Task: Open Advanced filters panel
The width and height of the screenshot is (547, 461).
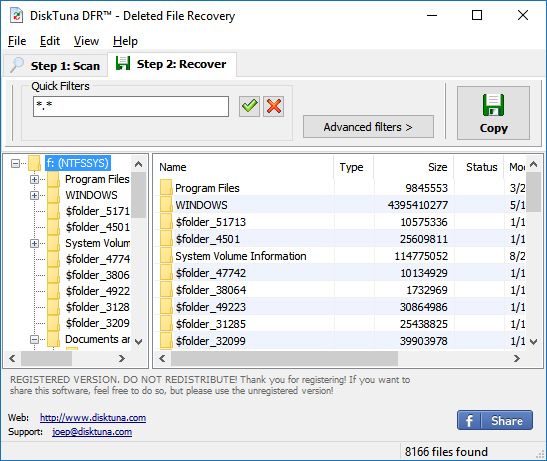Action: coord(368,127)
